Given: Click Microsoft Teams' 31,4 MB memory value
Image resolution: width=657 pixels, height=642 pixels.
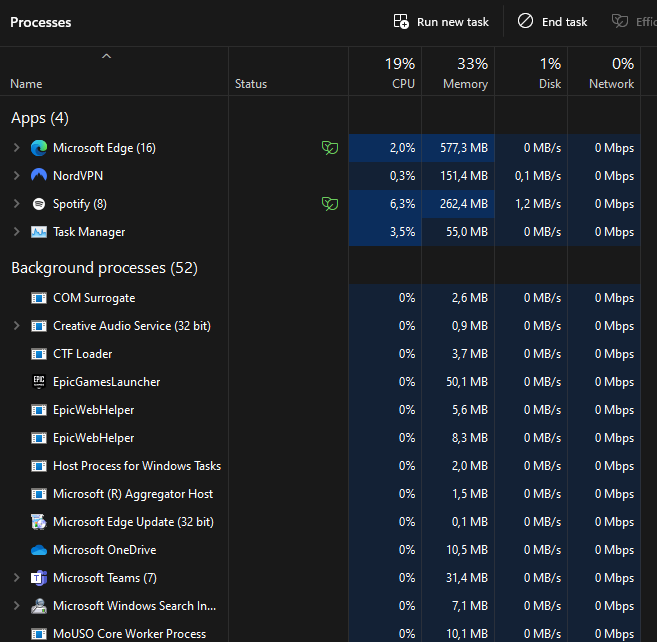Looking at the screenshot, I should pos(467,578).
